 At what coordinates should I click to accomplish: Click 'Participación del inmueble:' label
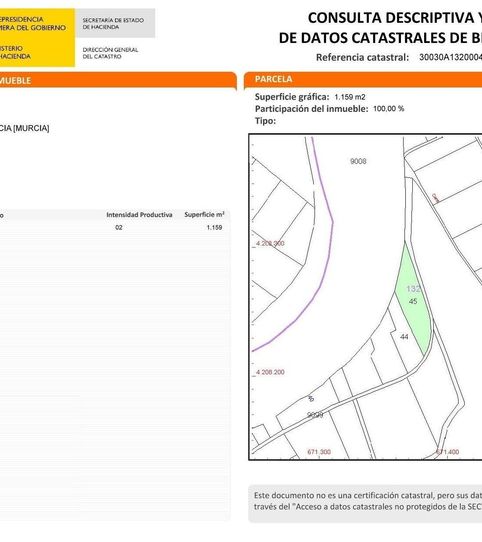[x=312, y=109]
